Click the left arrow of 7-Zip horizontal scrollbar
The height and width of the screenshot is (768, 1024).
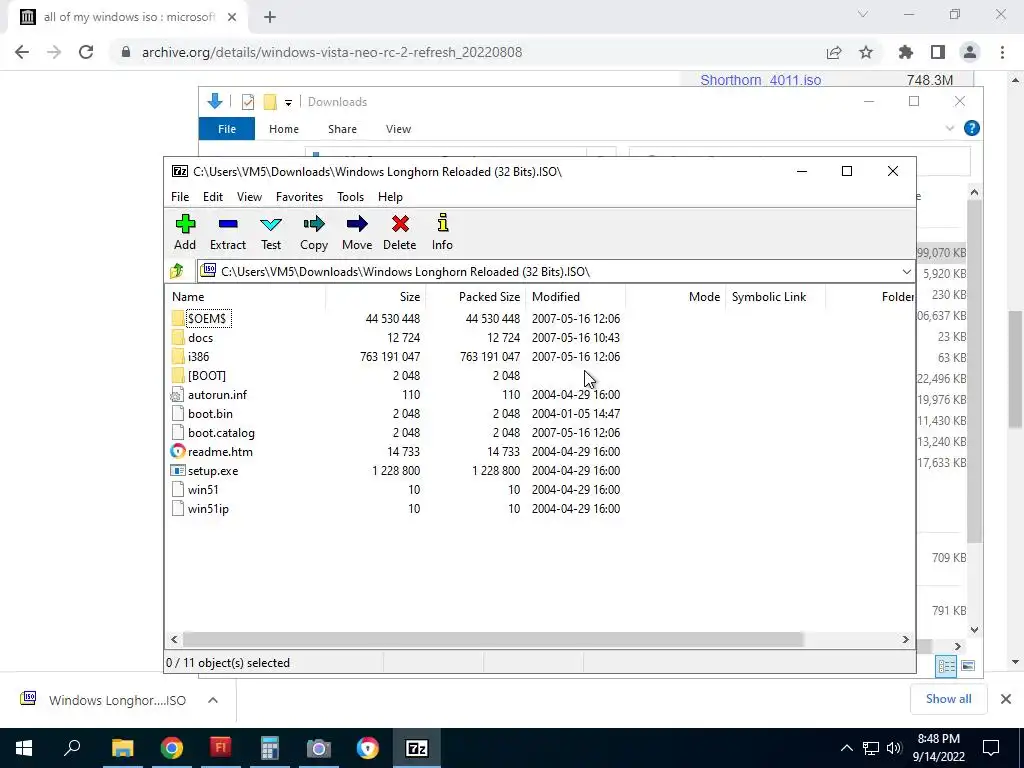tap(174, 639)
